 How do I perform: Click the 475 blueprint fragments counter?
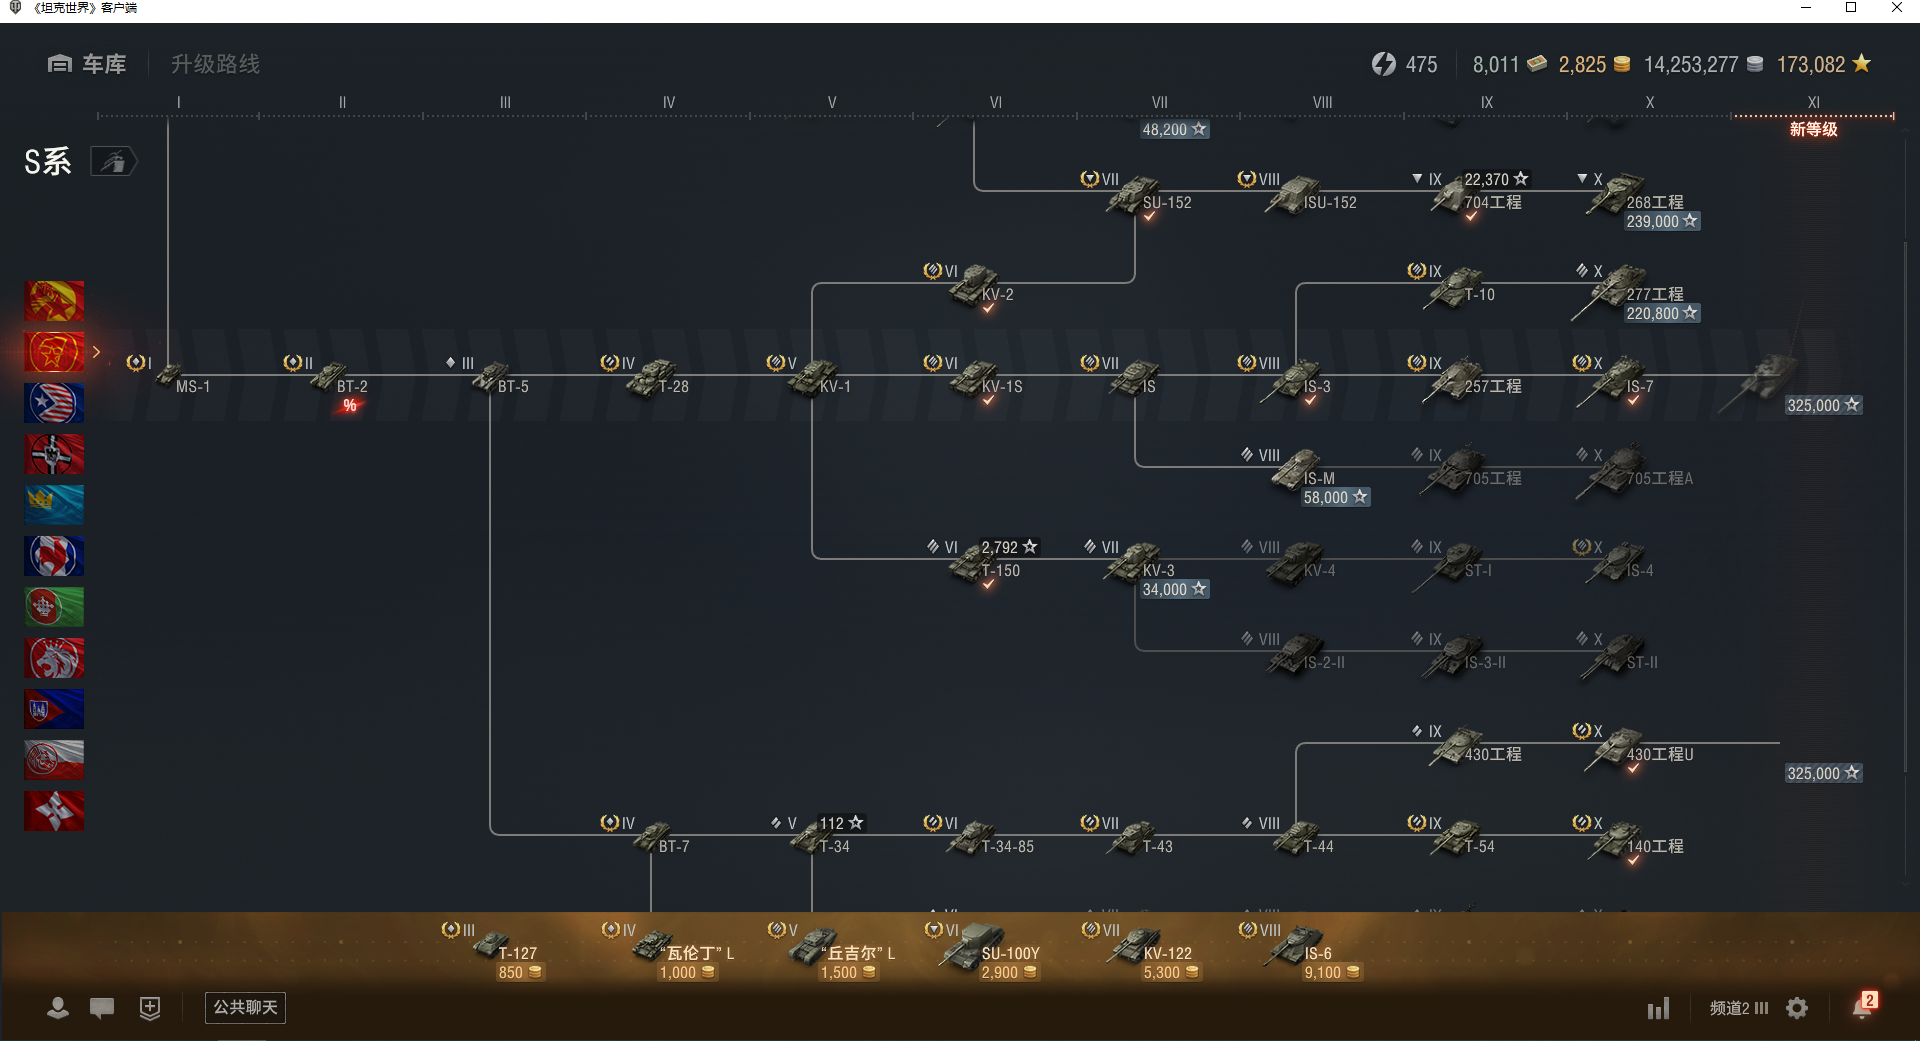coord(1404,64)
